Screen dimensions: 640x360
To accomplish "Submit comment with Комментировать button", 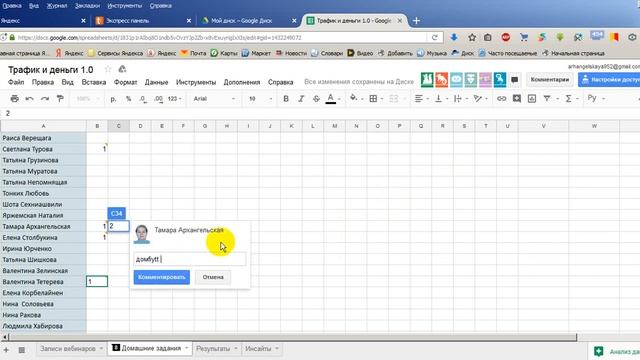I will (x=162, y=277).
